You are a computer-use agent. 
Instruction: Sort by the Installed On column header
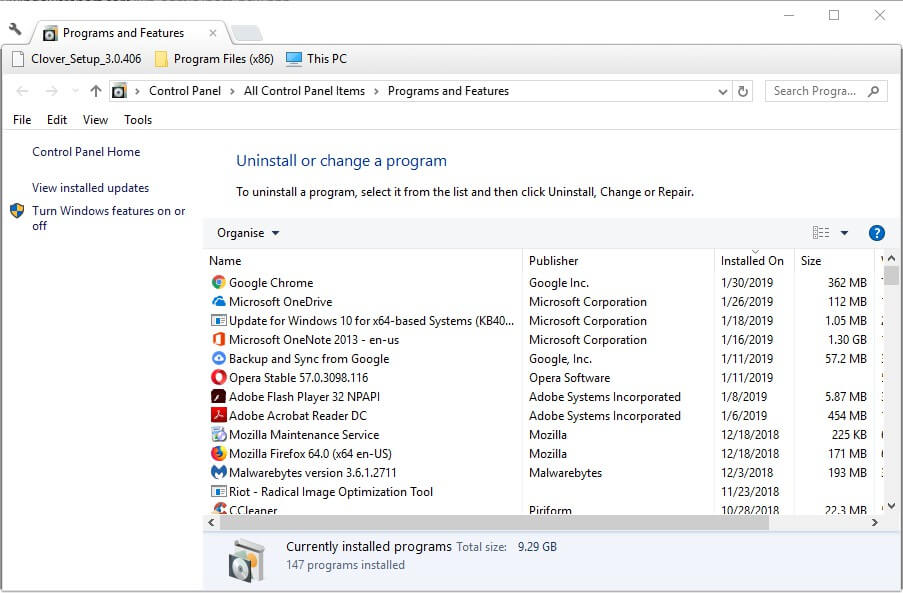coord(754,260)
